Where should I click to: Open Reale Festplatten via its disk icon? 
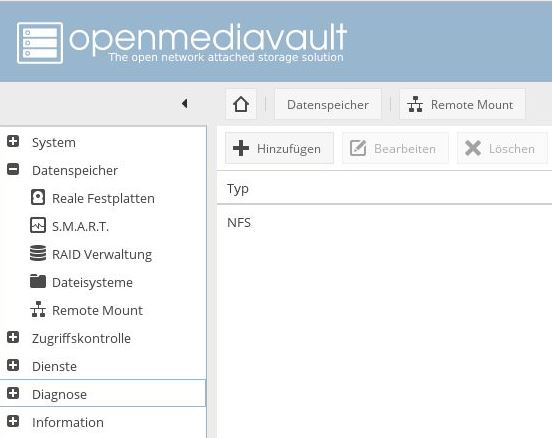tap(38, 197)
